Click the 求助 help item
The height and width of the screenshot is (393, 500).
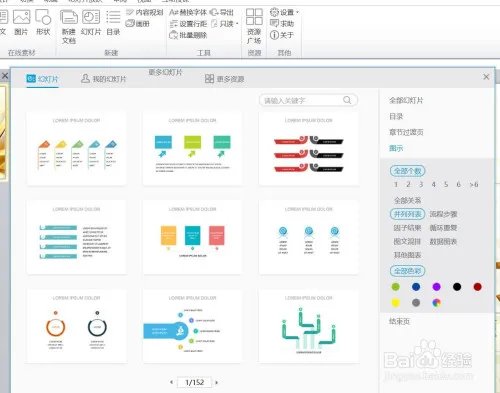pos(282,23)
